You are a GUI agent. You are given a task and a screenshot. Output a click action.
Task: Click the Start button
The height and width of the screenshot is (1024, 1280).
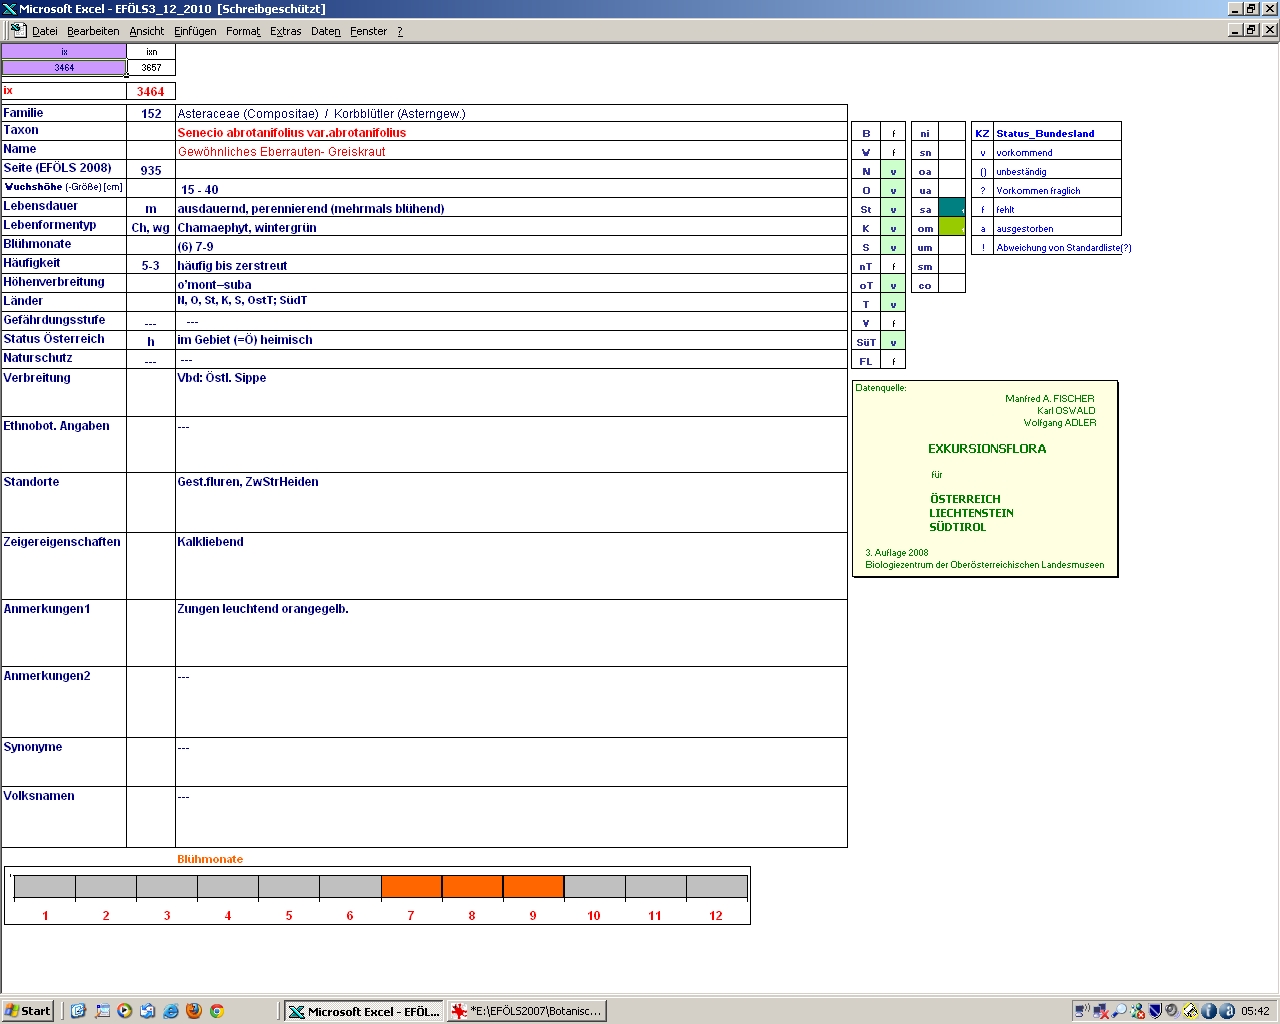(x=28, y=1011)
